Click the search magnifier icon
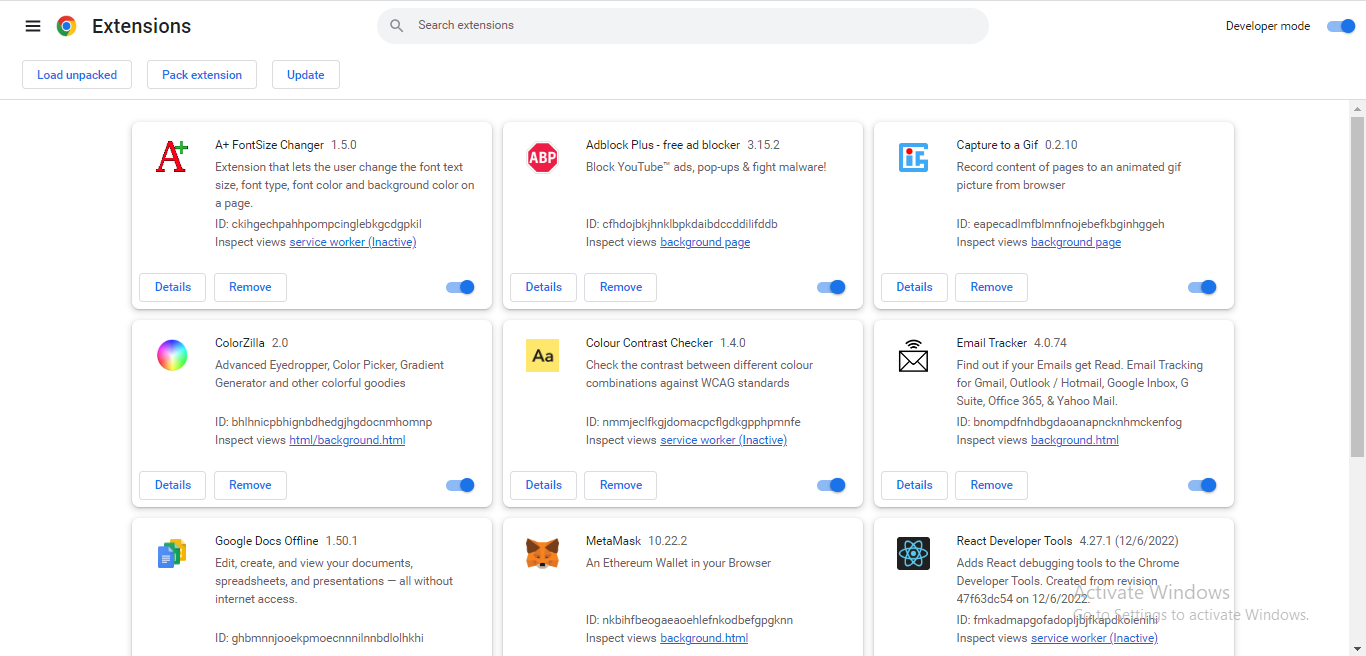1366x656 pixels. [x=397, y=26]
